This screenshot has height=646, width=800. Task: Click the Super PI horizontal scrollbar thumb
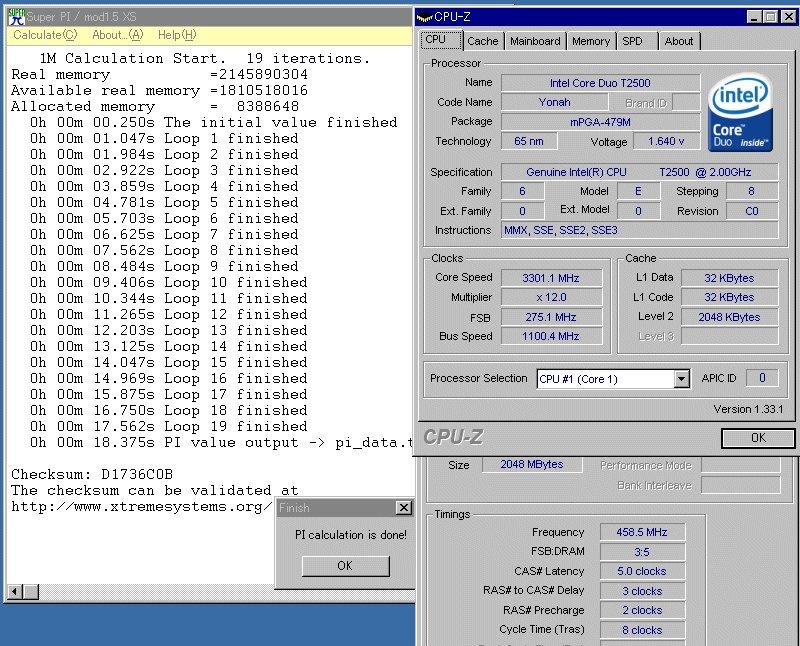[31, 592]
